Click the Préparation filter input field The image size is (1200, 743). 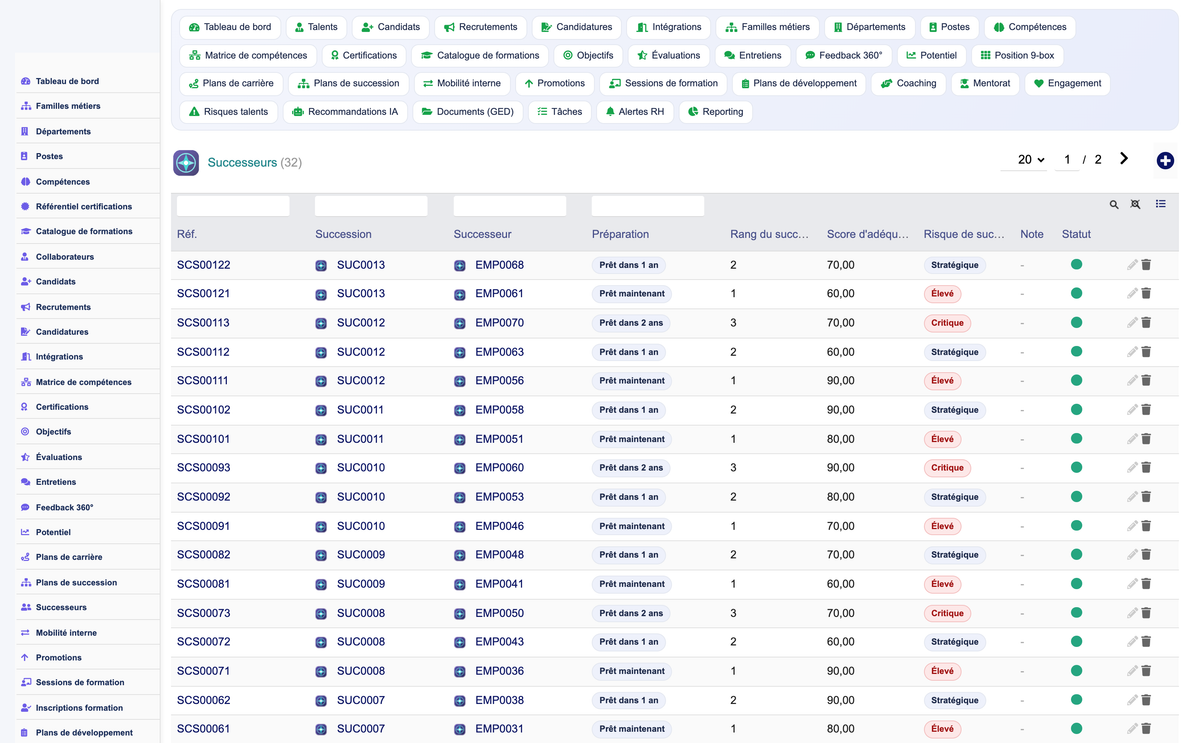coord(648,206)
